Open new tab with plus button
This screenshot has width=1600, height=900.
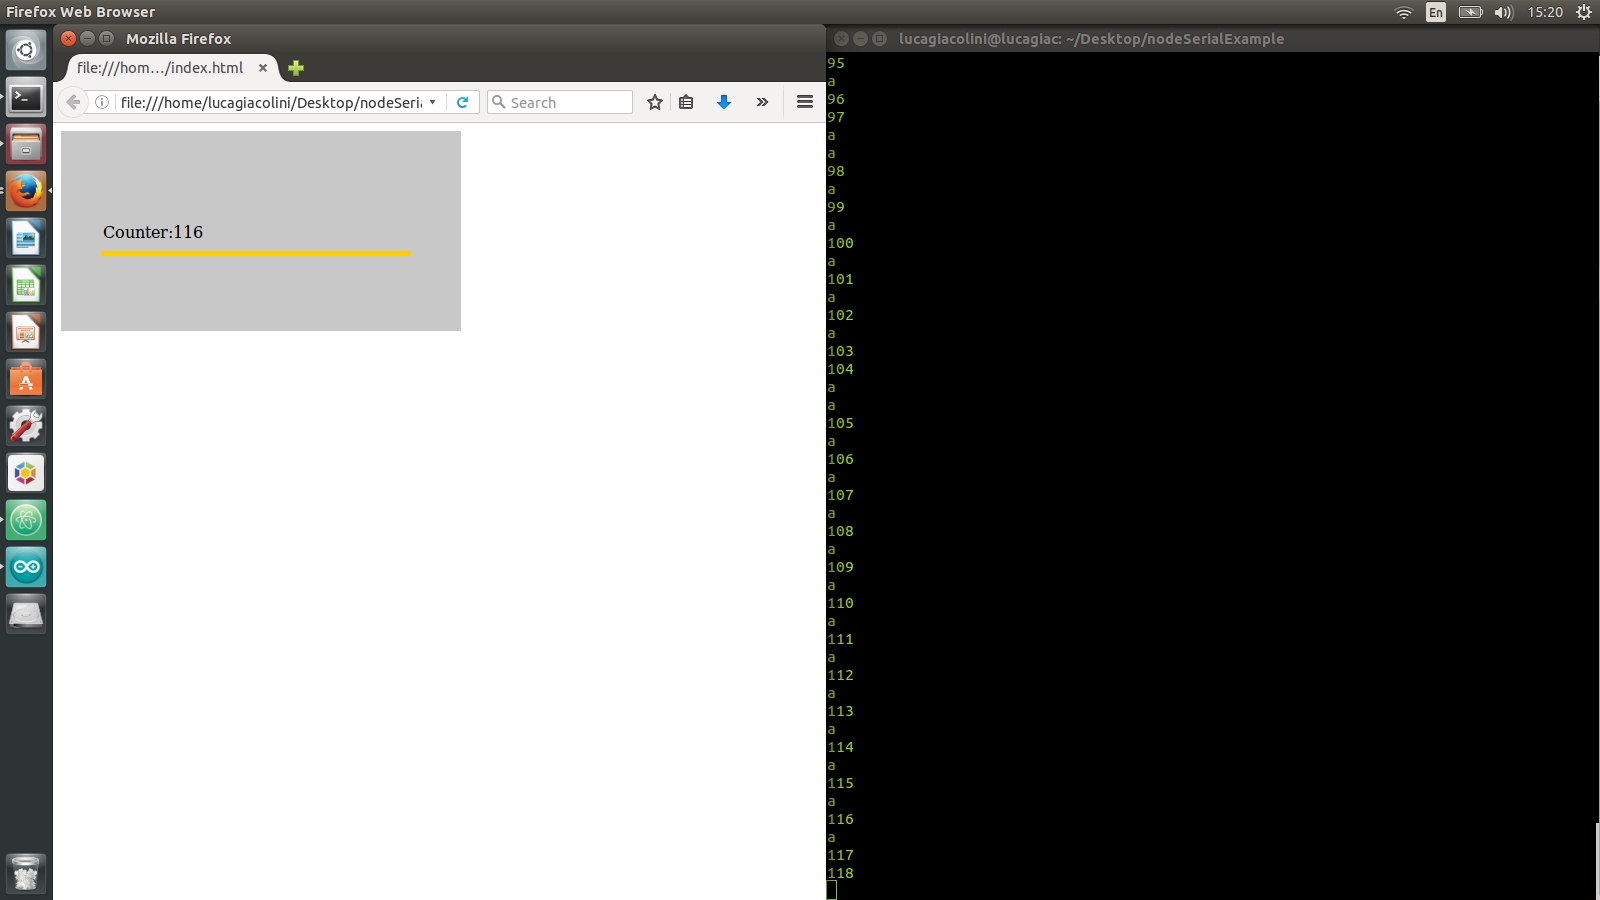pos(295,68)
